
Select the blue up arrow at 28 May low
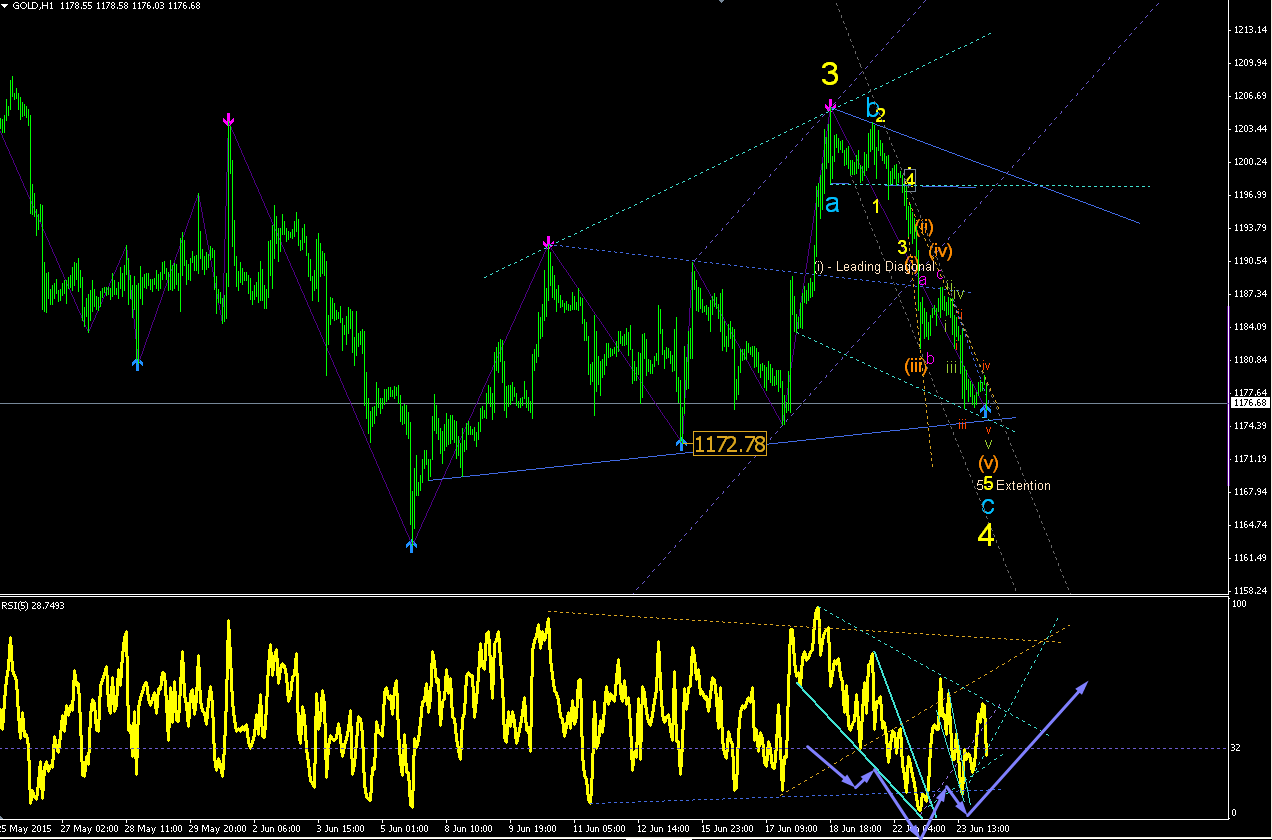click(x=138, y=364)
